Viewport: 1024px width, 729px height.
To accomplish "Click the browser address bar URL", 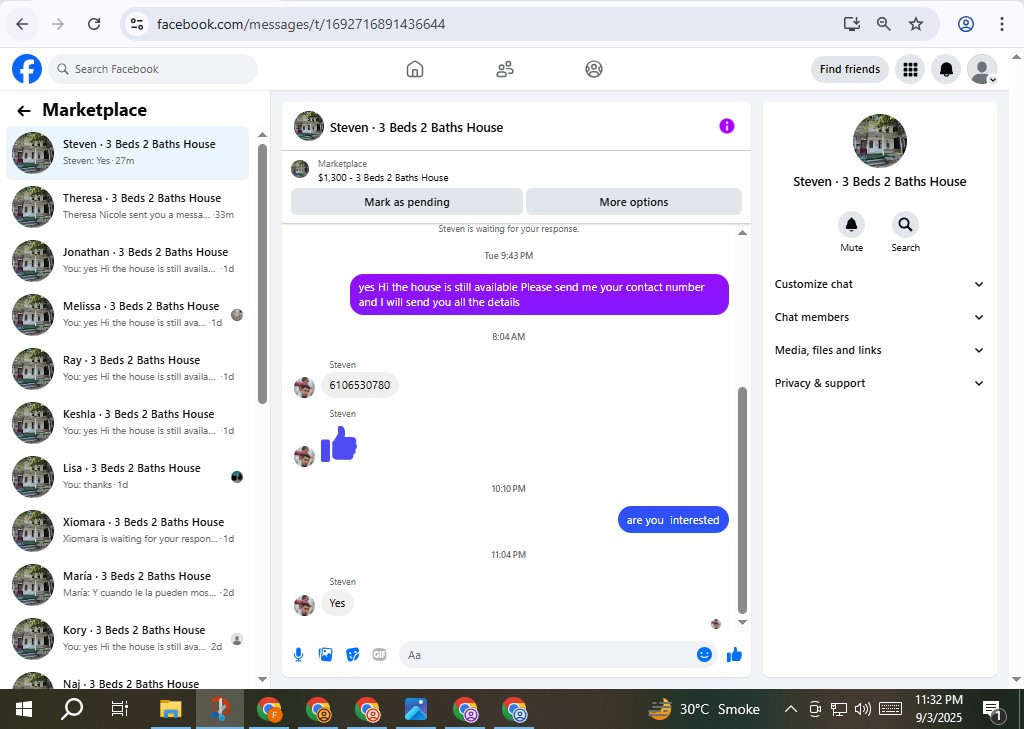I will pos(301,24).
